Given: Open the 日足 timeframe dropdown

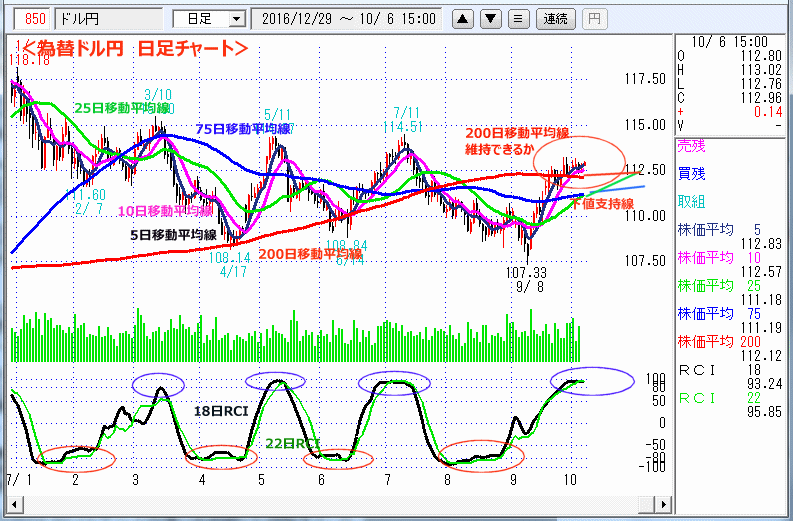Looking at the screenshot, I should point(208,18).
